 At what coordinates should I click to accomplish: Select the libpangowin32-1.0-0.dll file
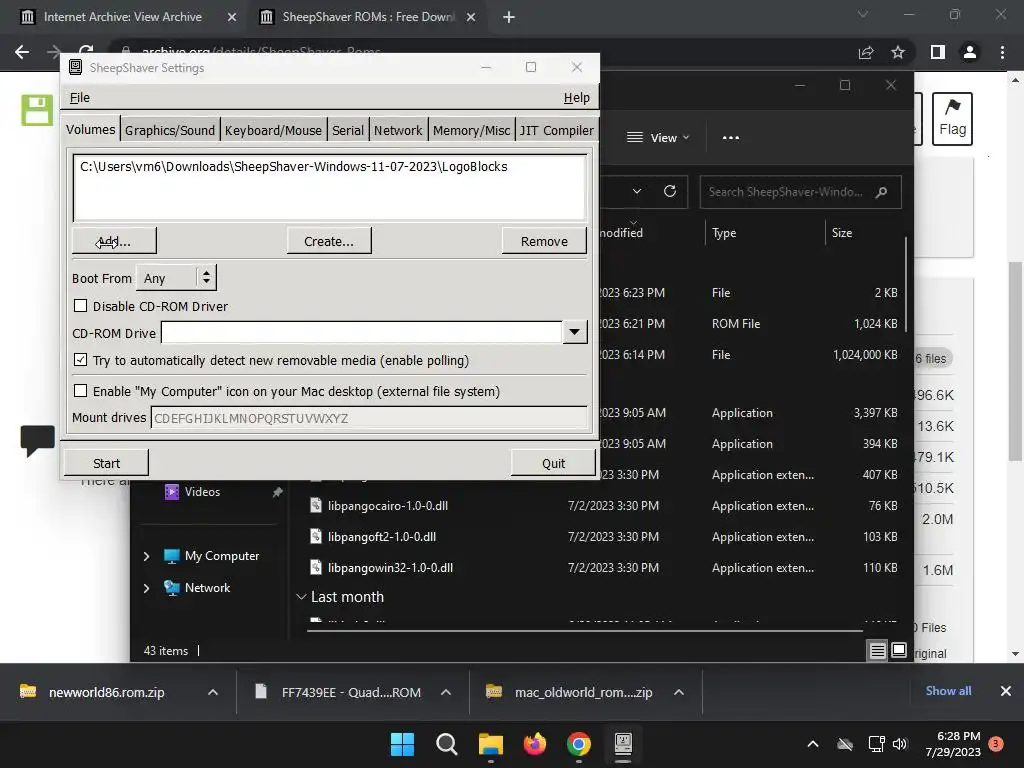pos(391,568)
